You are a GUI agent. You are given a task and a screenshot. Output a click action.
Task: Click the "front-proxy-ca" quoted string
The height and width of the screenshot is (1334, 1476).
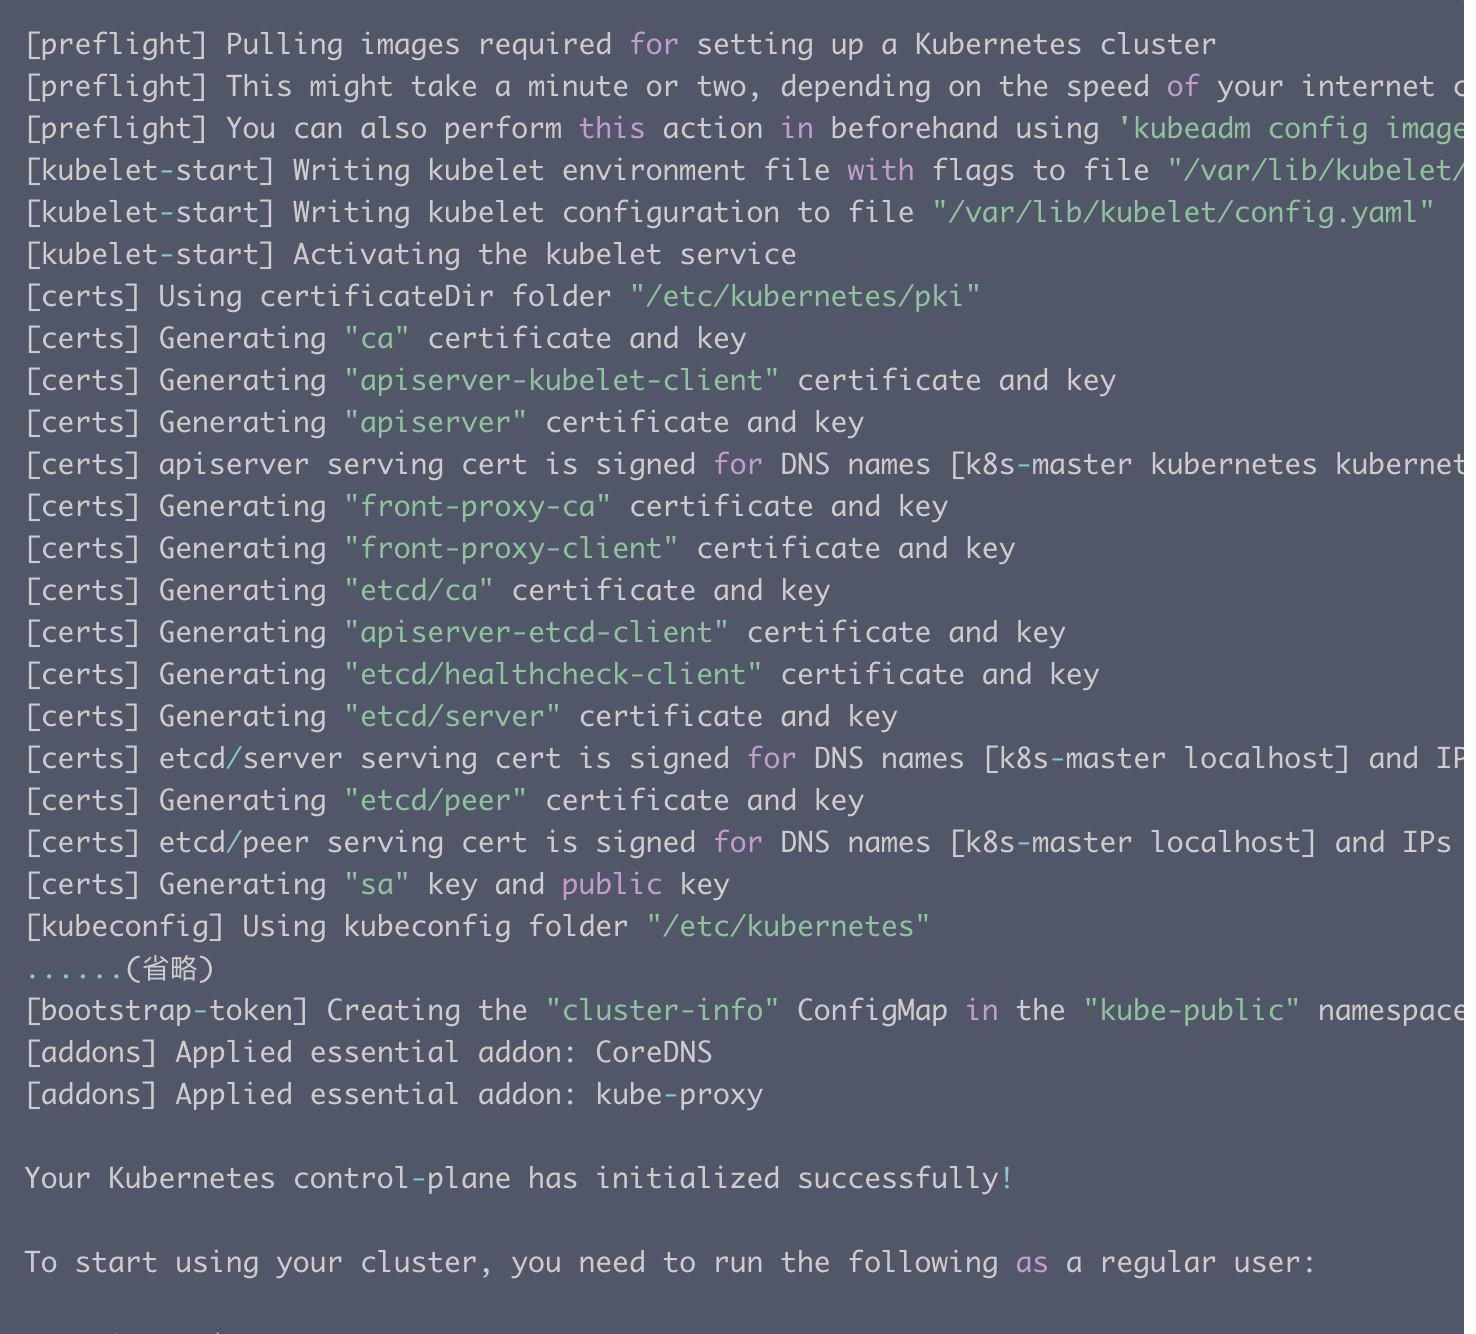(x=477, y=507)
